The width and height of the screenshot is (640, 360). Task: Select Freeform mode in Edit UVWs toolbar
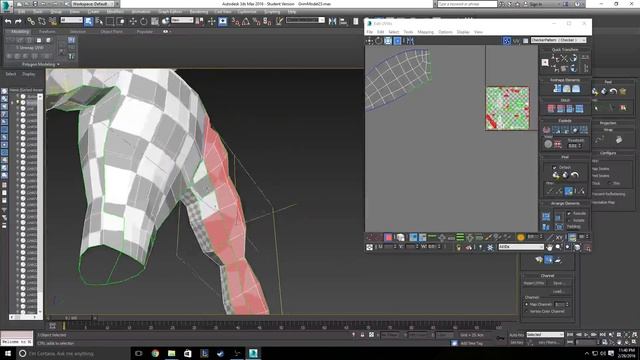point(397,40)
